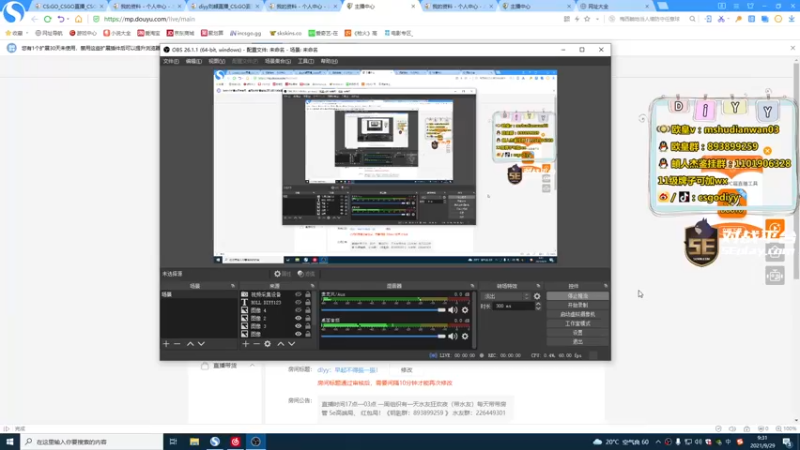The width and height of the screenshot is (800, 450).
Task: Click the 工作室模式 studio mode button
Action: [577, 323]
